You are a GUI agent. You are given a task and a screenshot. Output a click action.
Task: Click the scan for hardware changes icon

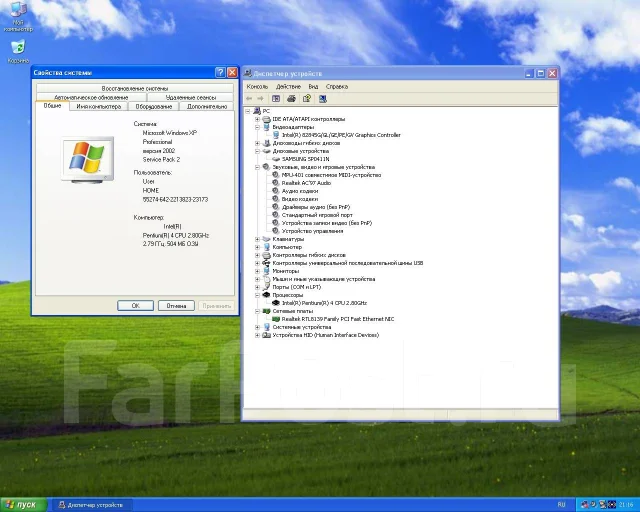pyautogui.click(x=322, y=98)
